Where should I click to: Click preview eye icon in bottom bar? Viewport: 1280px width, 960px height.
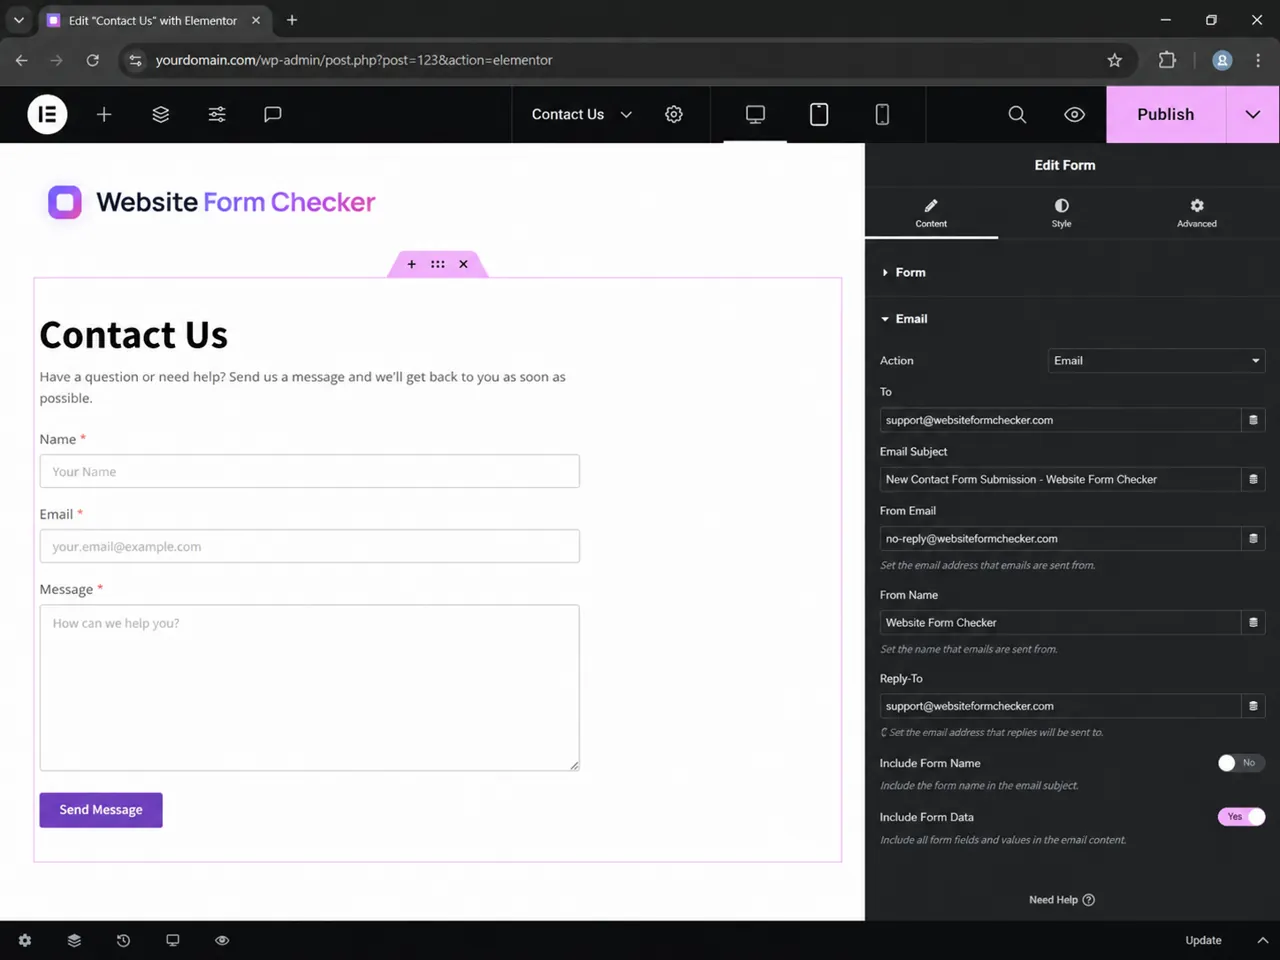click(222, 940)
